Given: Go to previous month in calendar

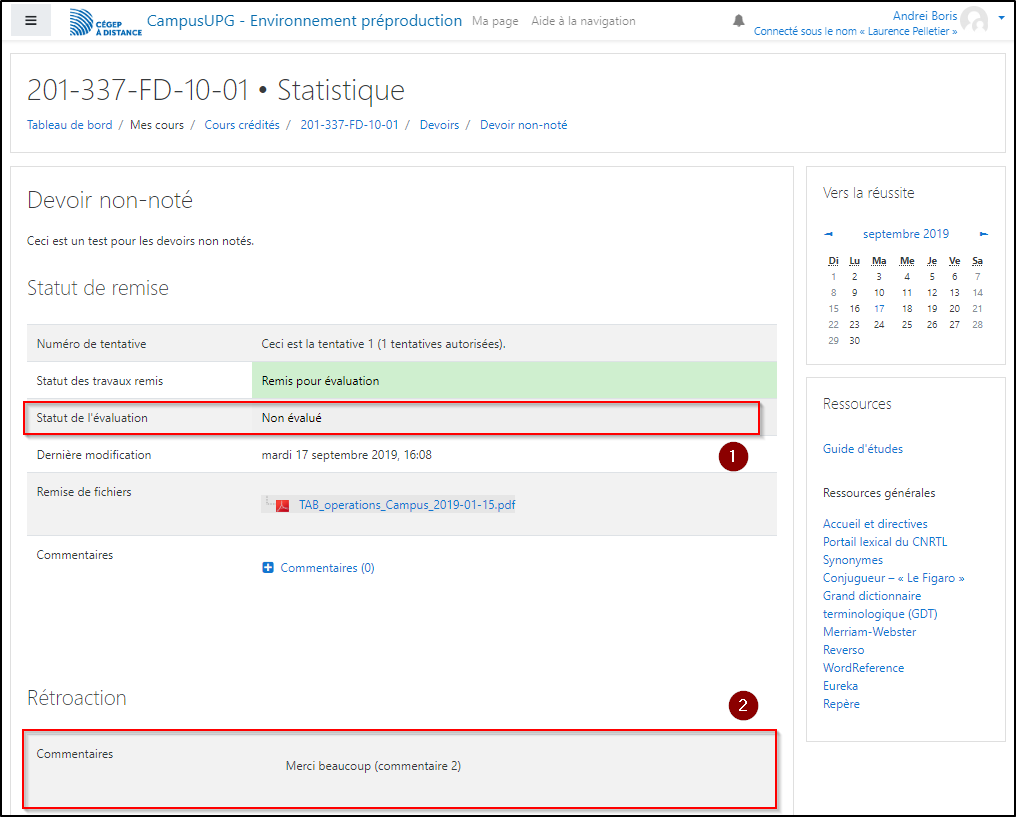Looking at the screenshot, I should [x=828, y=235].
